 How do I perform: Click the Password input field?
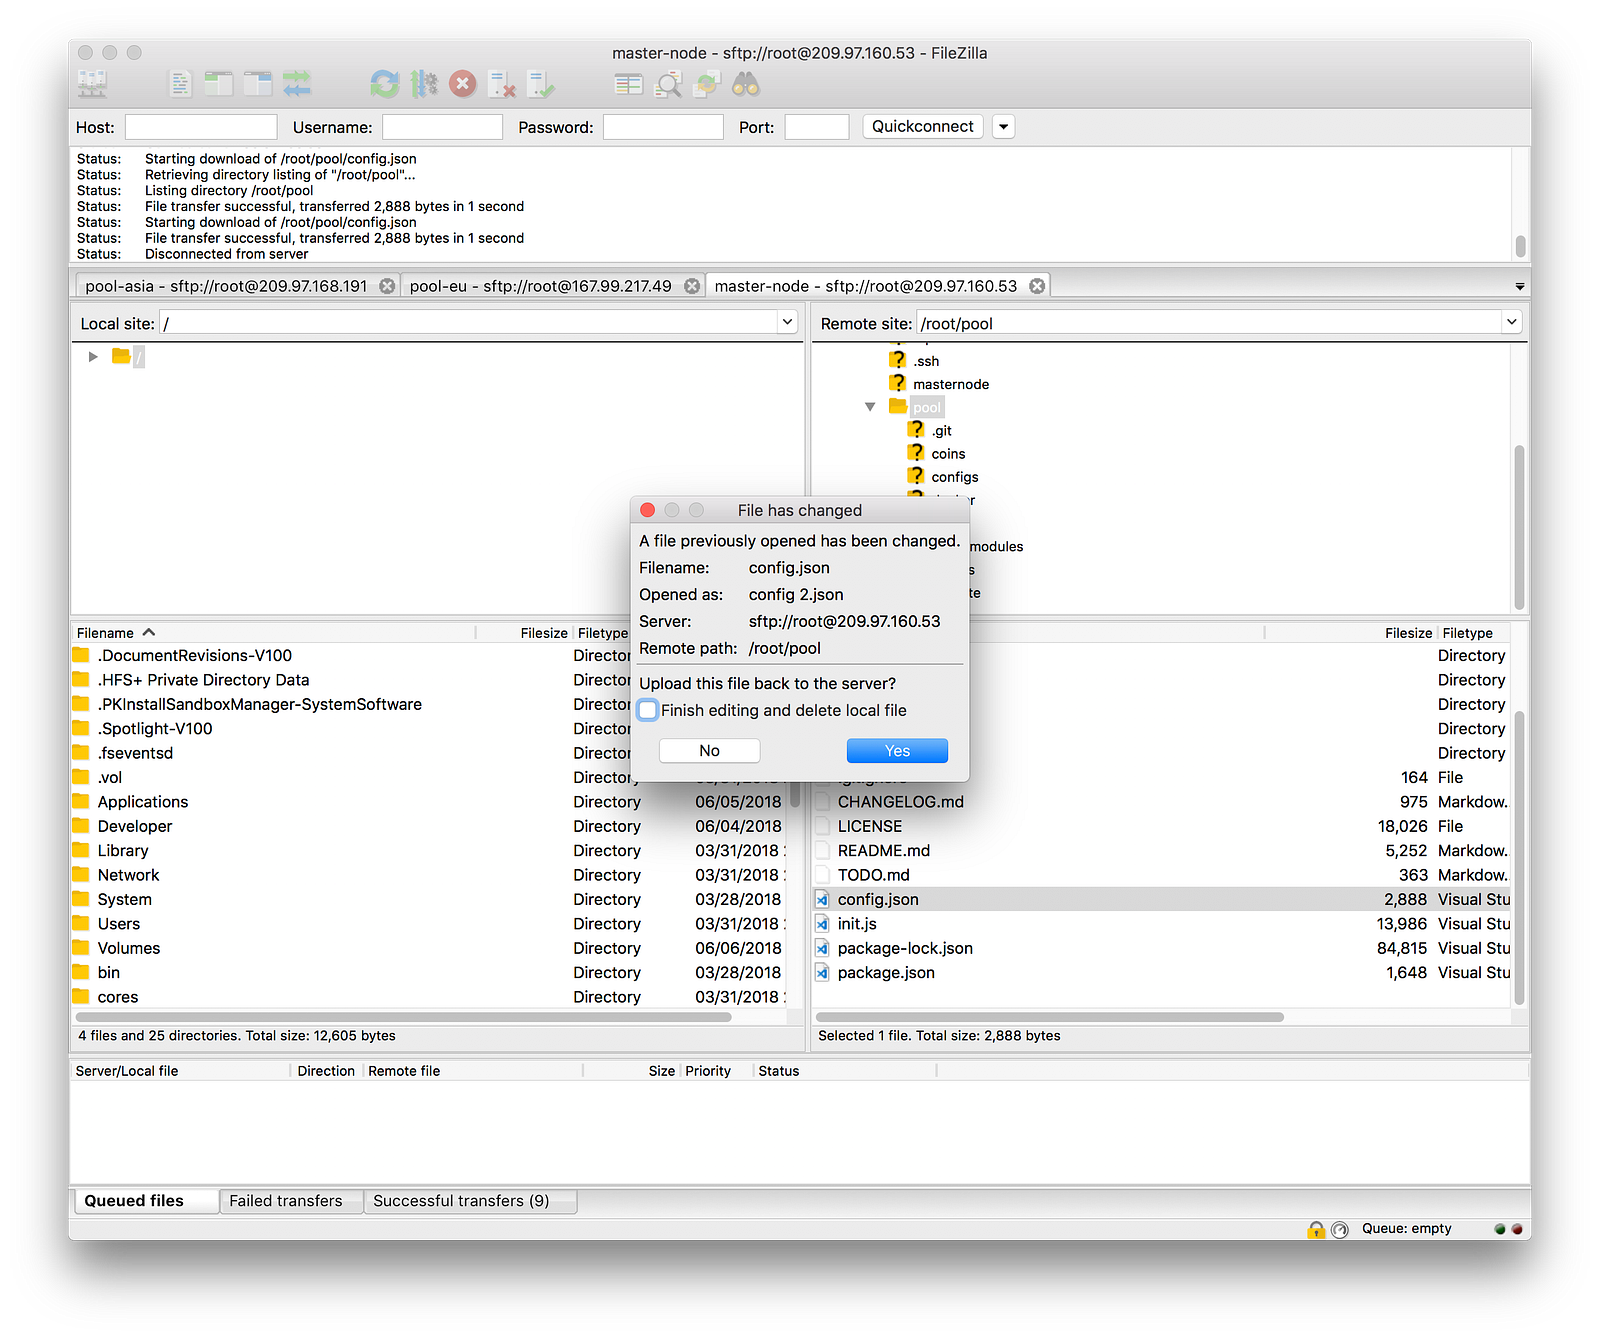pyautogui.click(x=663, y=127)
